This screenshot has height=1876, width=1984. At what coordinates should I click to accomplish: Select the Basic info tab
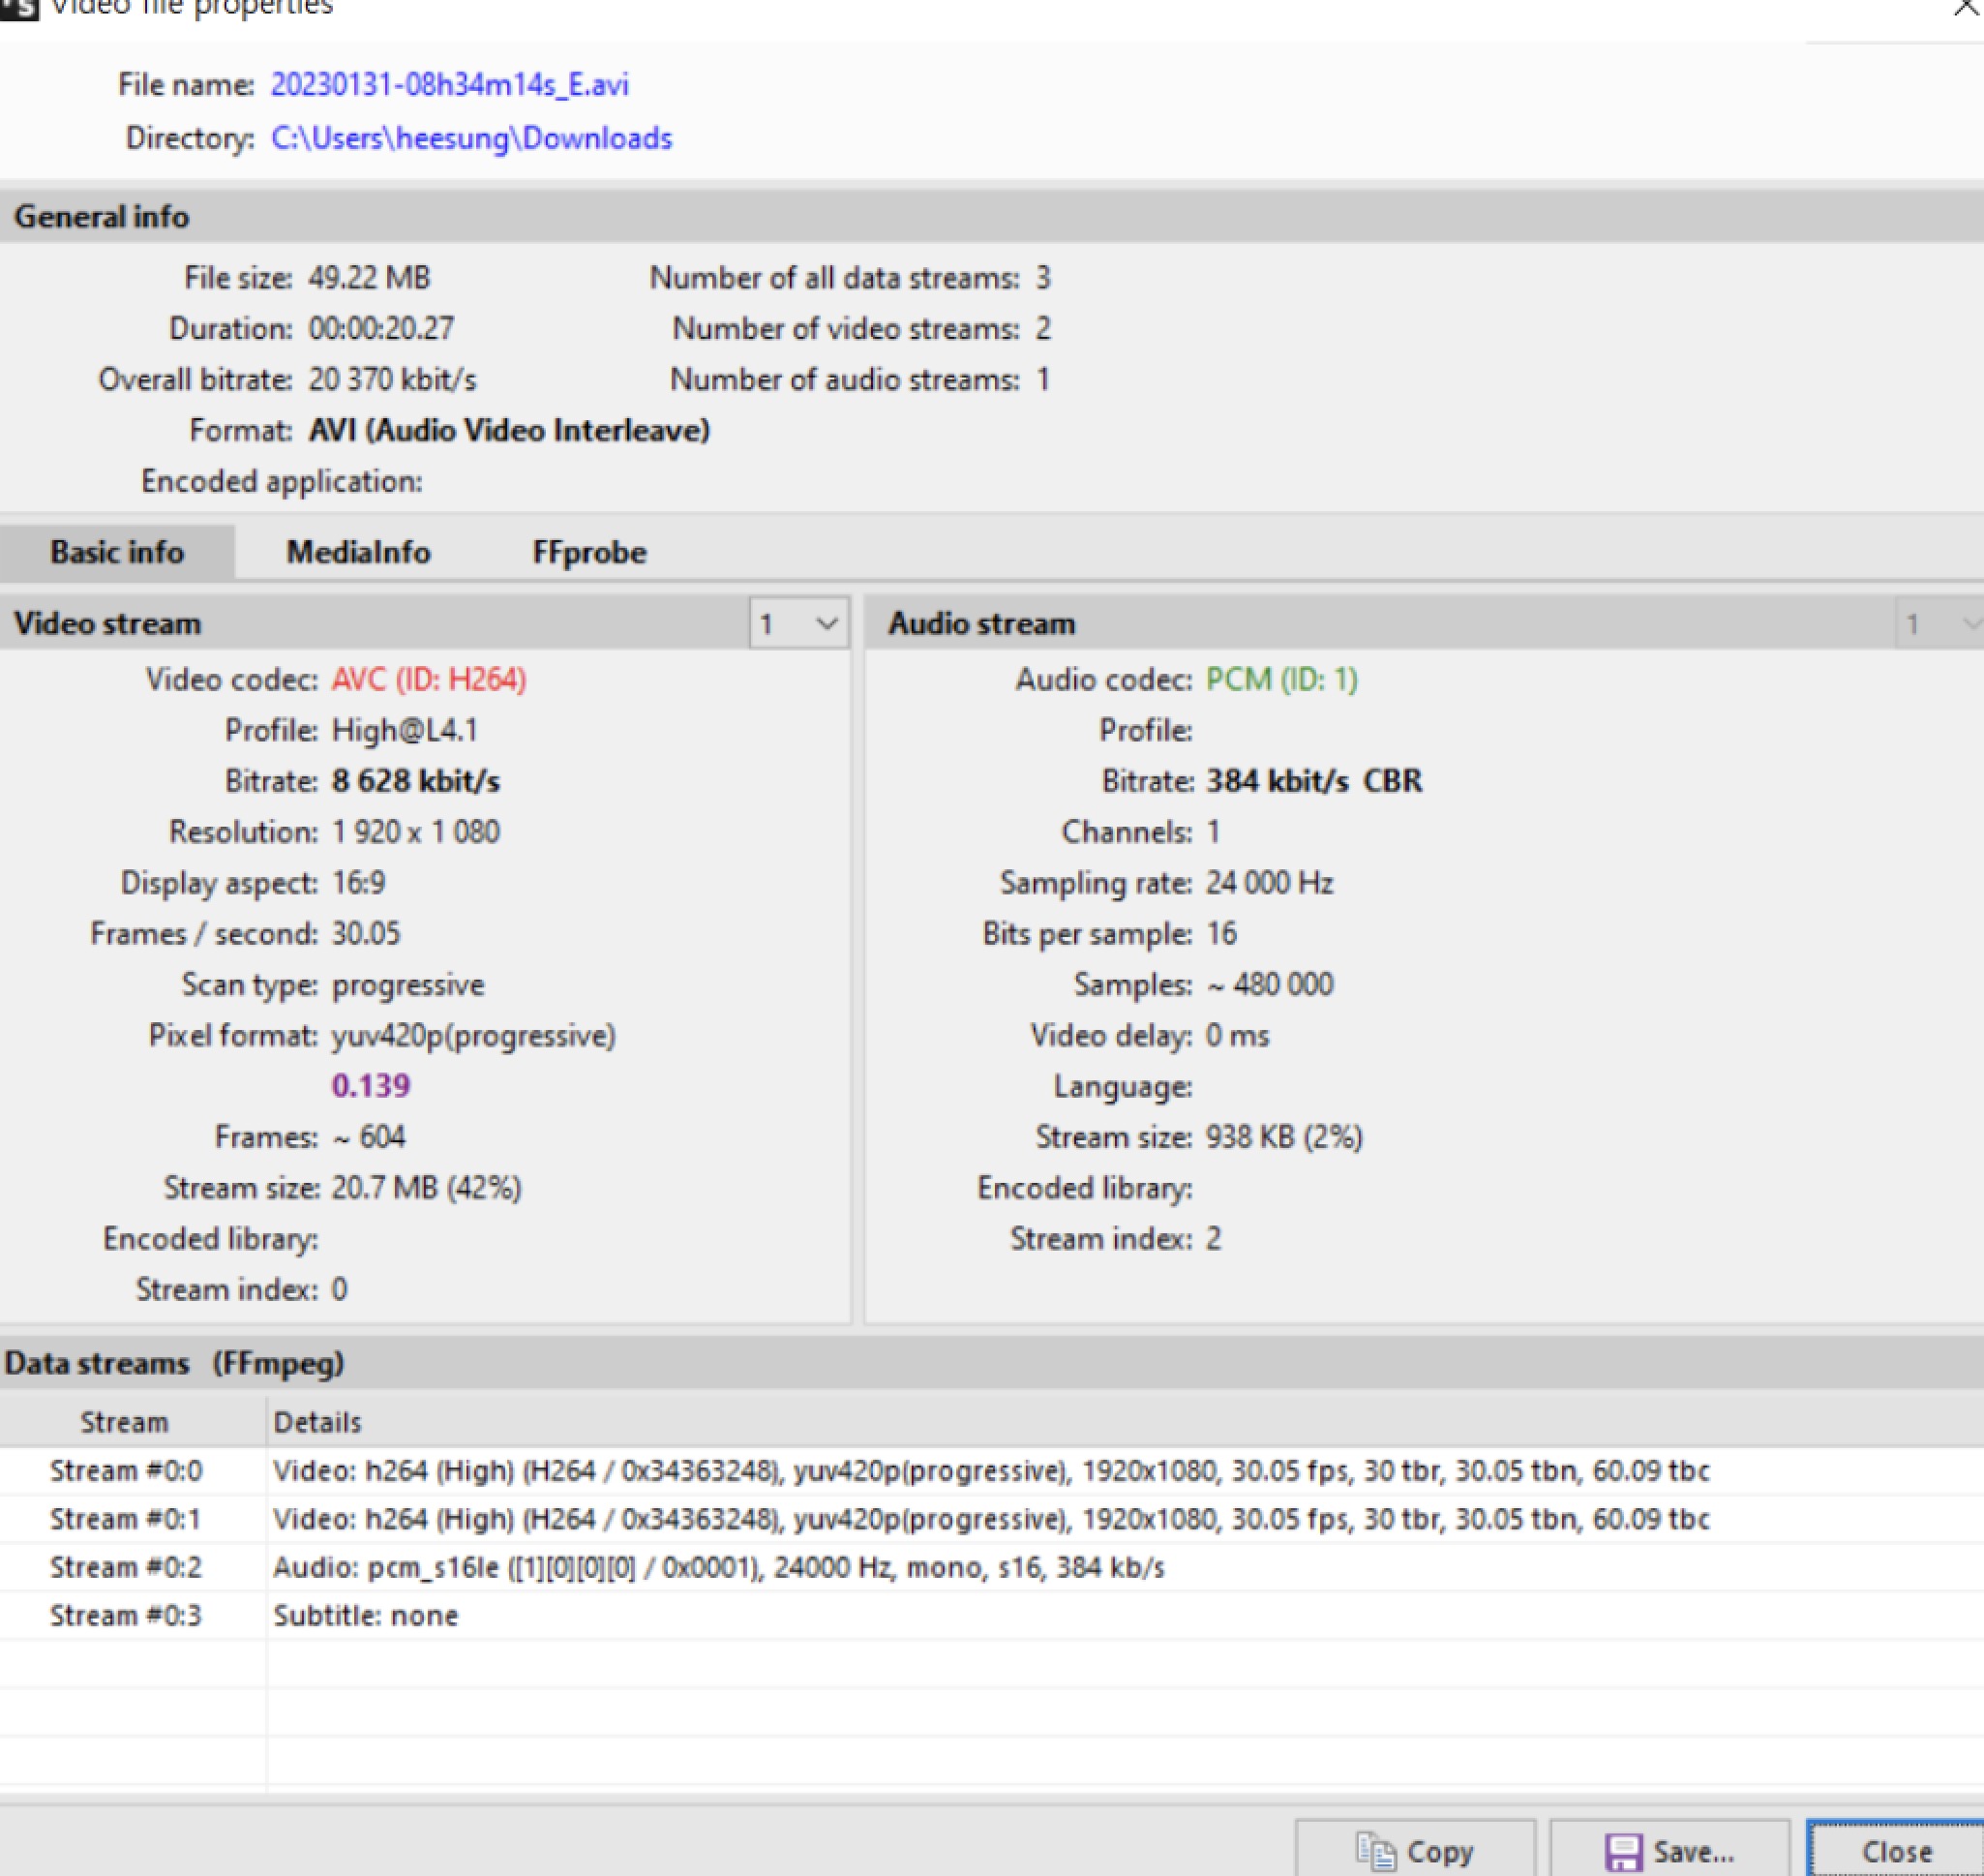pos(117,552)
